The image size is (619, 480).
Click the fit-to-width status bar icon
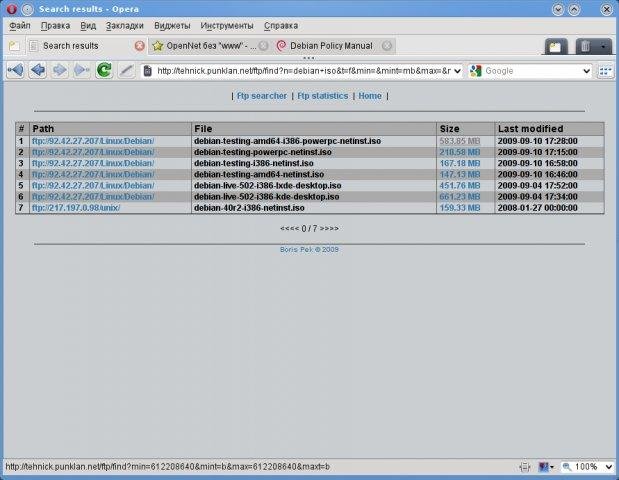coord(525,467)
